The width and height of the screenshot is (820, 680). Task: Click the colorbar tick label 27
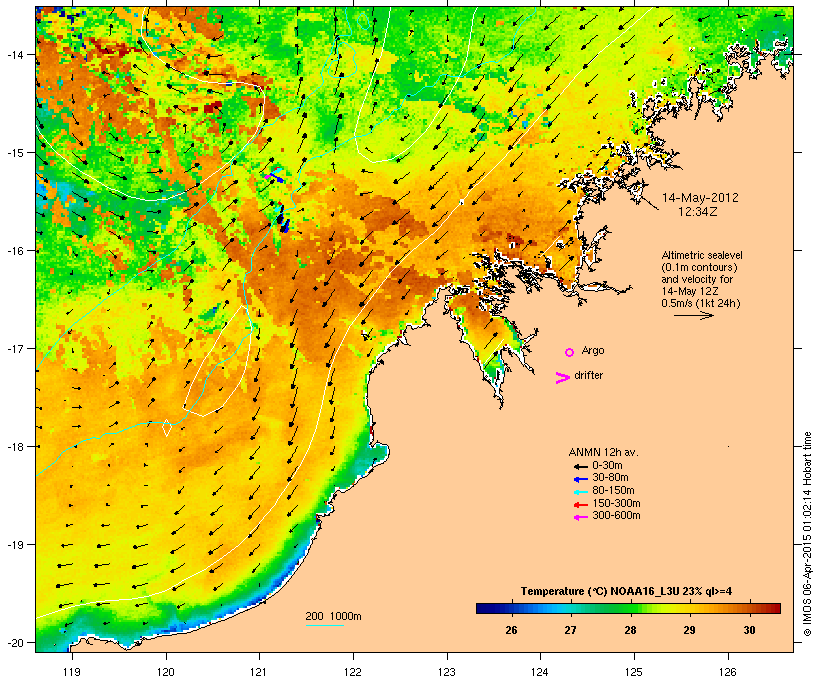coord(571,630)
